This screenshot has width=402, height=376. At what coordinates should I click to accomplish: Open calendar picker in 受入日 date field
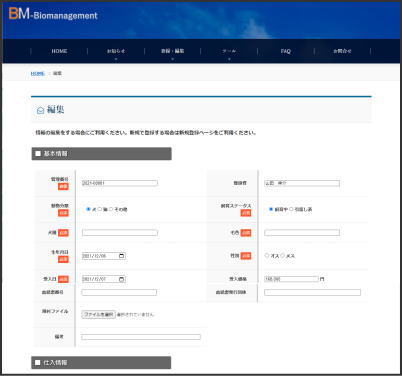122,279
